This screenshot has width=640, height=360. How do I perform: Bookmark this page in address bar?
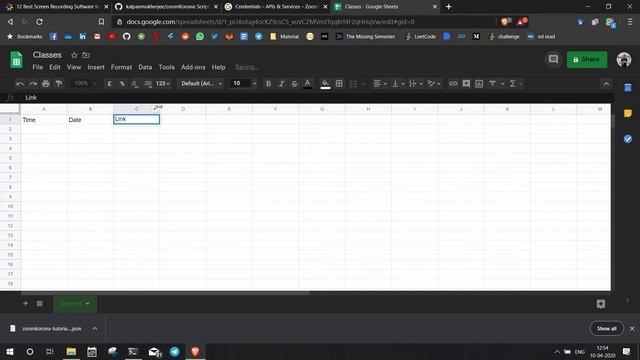[x=101, y=22]
